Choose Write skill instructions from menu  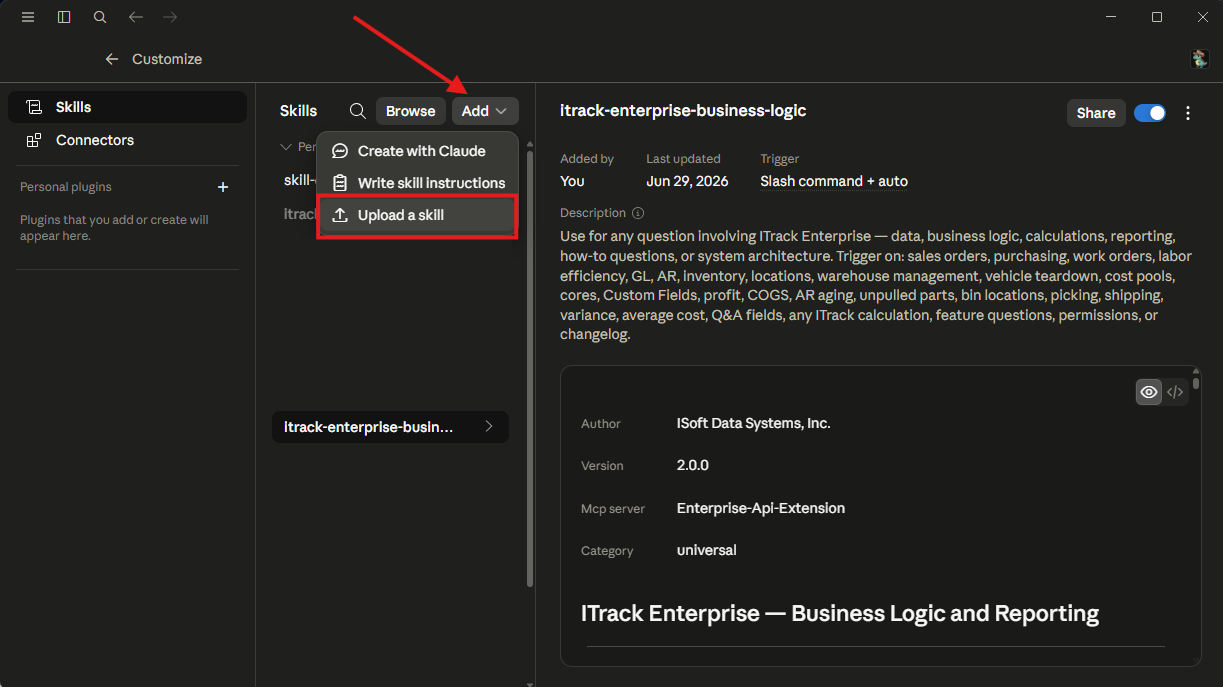(x=418, y=183)
